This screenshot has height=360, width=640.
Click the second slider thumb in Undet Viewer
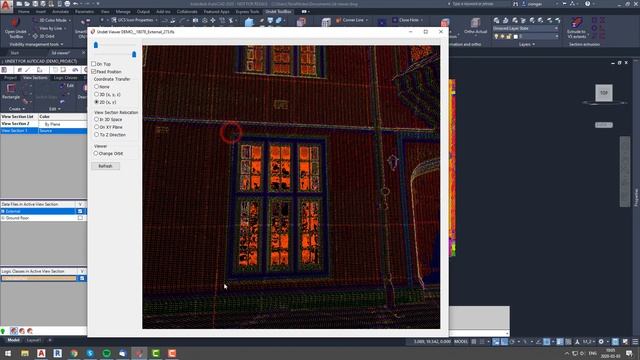(x=134, y=54)
